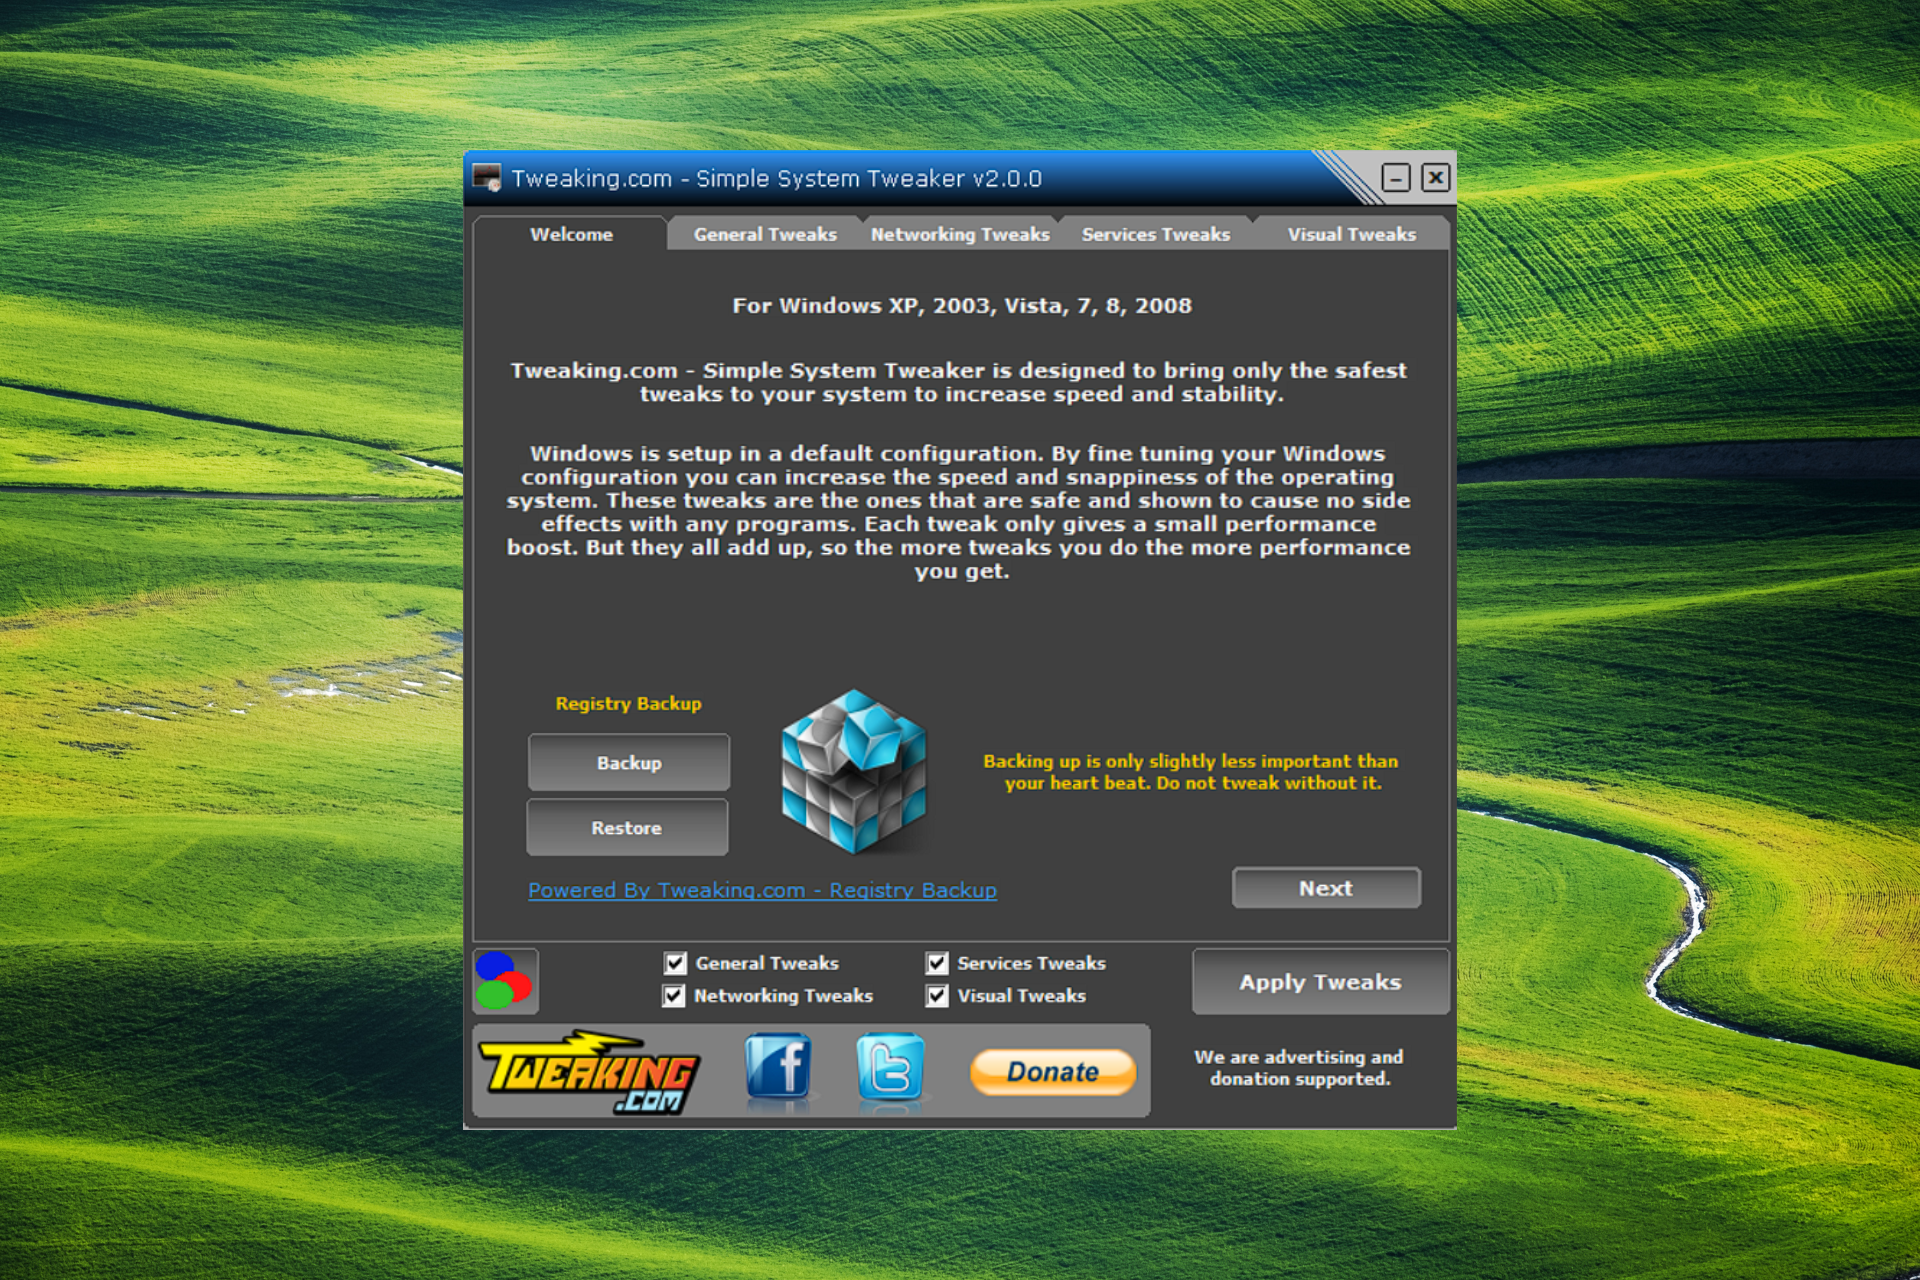
Task: Go to the Visual Tweaks tab
Action: point(1351,234)
